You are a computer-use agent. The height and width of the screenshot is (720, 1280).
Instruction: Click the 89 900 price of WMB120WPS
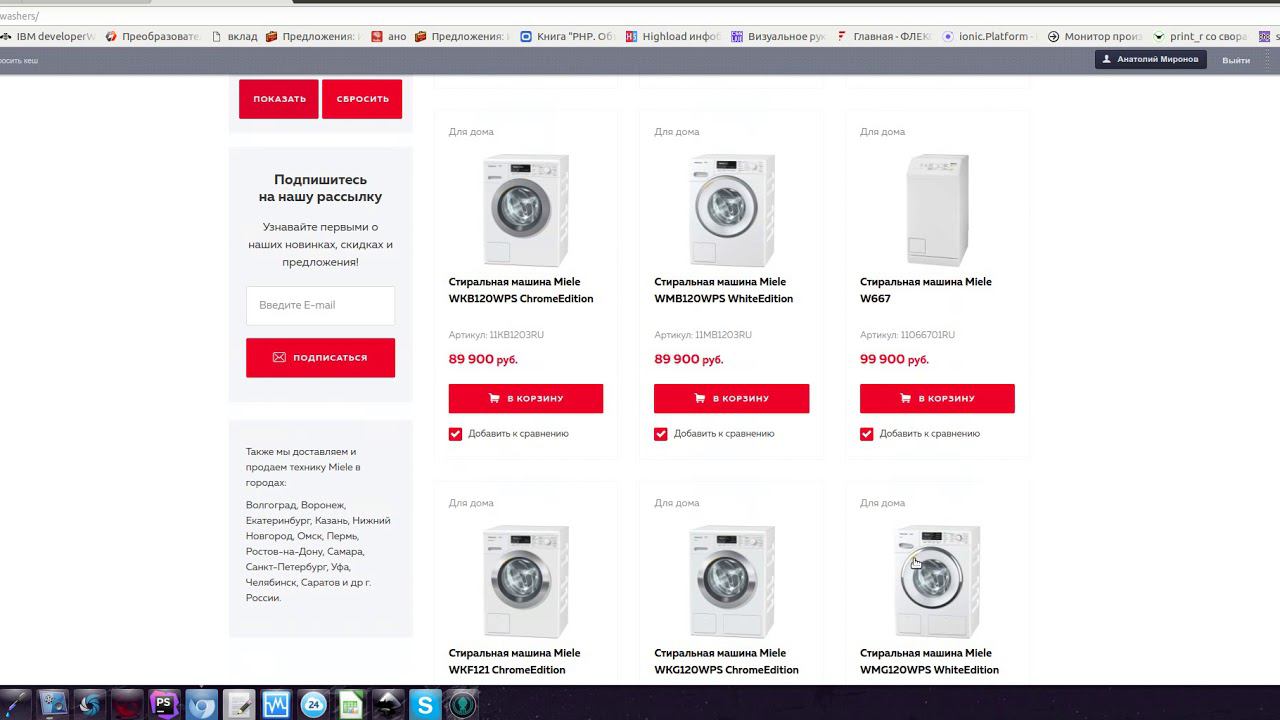(x=689, y=359)
